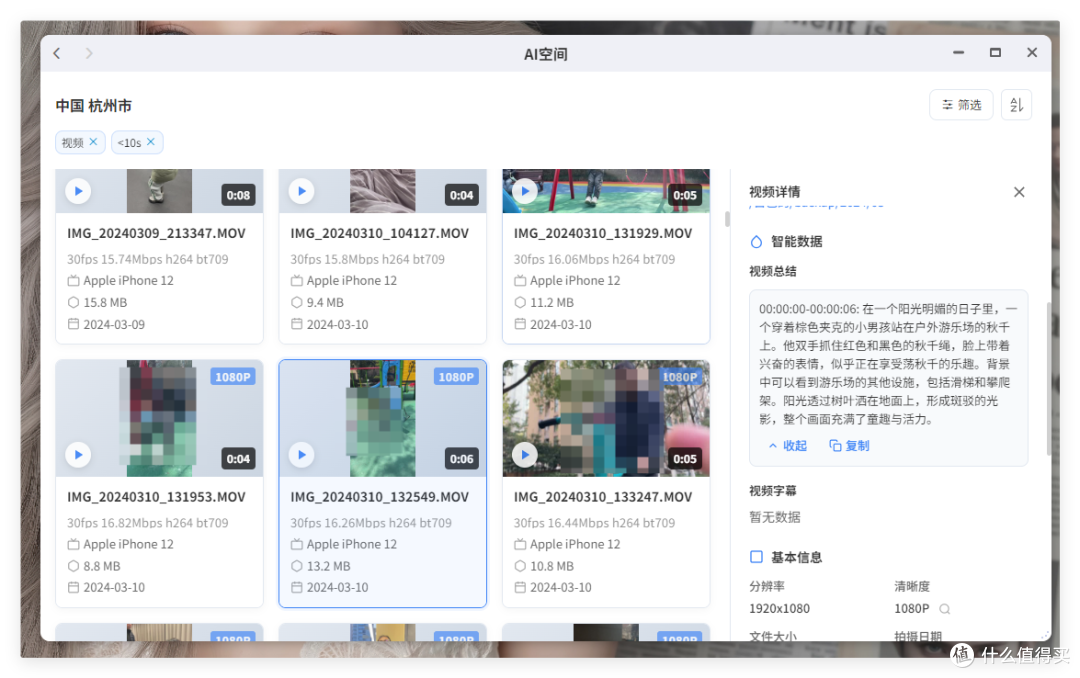The width and height of the screenshot is (1080, 678).
Task: Click the 9.4 MB file size
Action: (325, 302)
